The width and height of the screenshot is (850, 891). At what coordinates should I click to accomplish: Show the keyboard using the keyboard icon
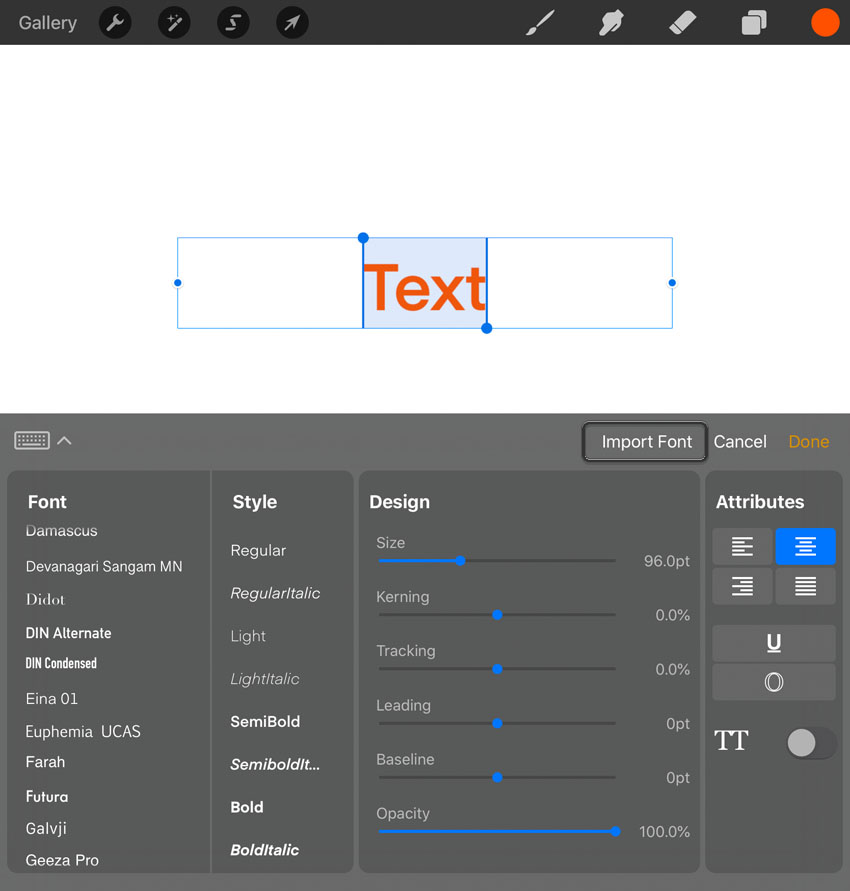(31, 440)
